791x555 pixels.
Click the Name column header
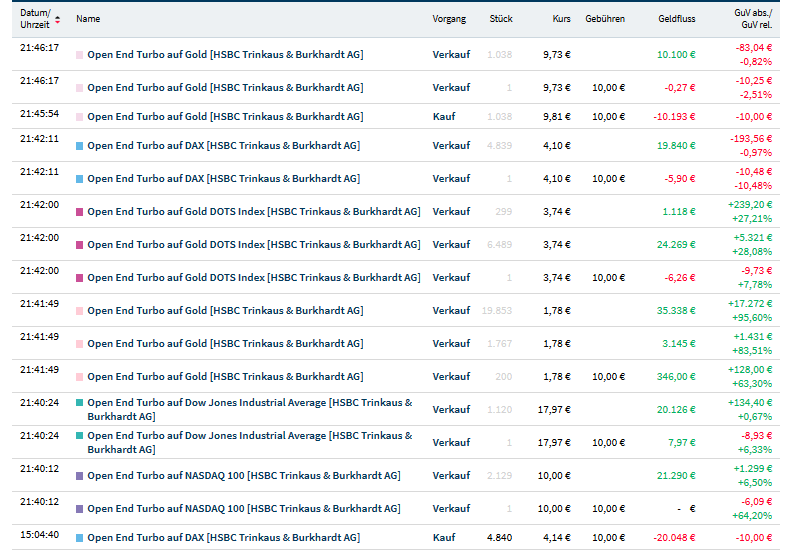point(88,19)
